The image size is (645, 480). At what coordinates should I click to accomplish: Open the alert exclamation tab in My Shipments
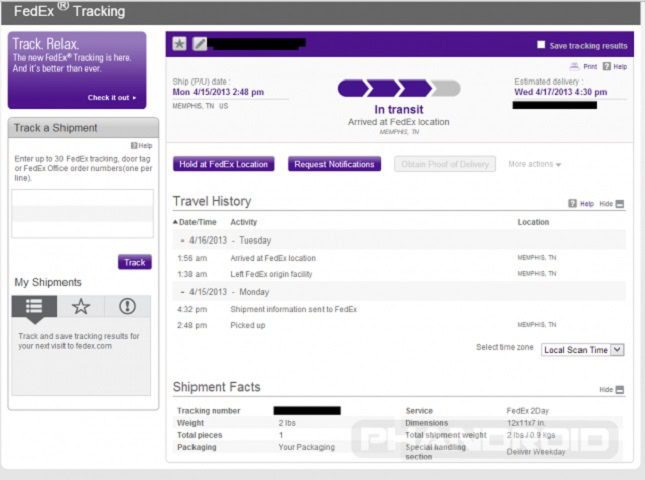click(x=127, y=306)
